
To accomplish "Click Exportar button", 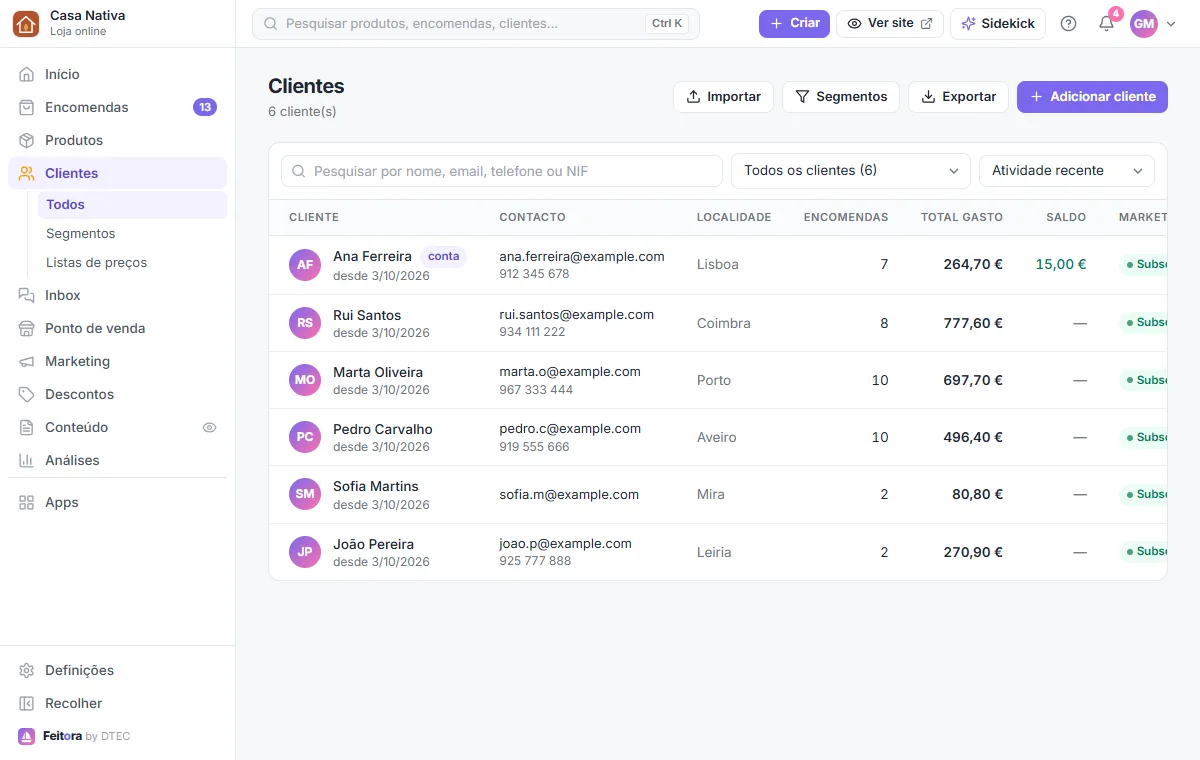I will [958, 97].
